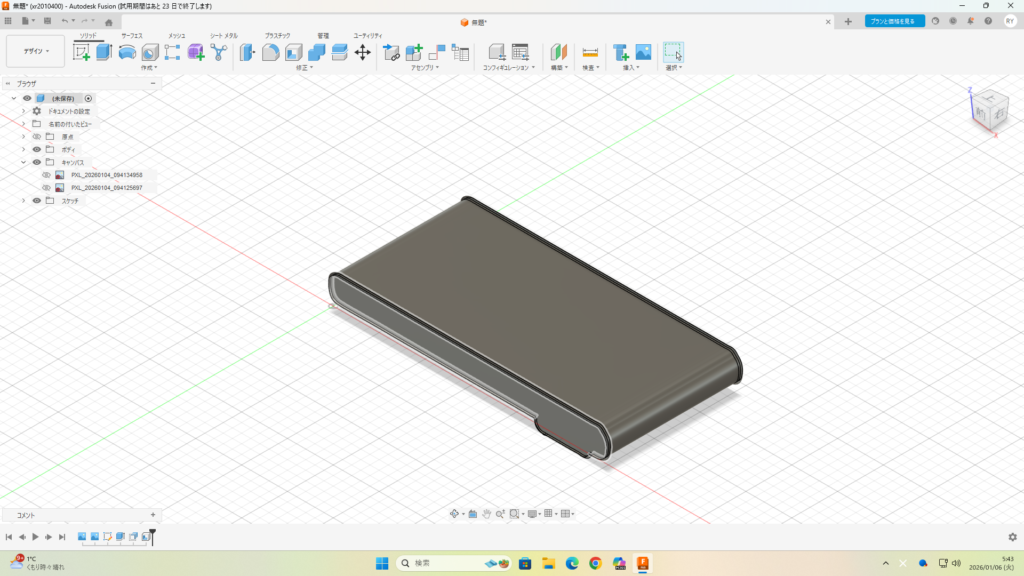Viewport: 1024px width, 576px height.
Task: Show the 原点 folder via eye icon
Action: pyautogui.click(x=37, y=136)
